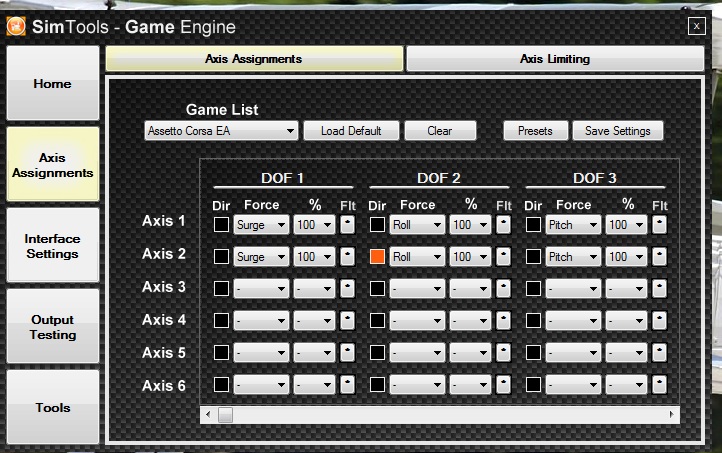Toggle Axis 3 DOF 1 Dir box
Screen dimensions: 722x453
(x=221, y=289)
